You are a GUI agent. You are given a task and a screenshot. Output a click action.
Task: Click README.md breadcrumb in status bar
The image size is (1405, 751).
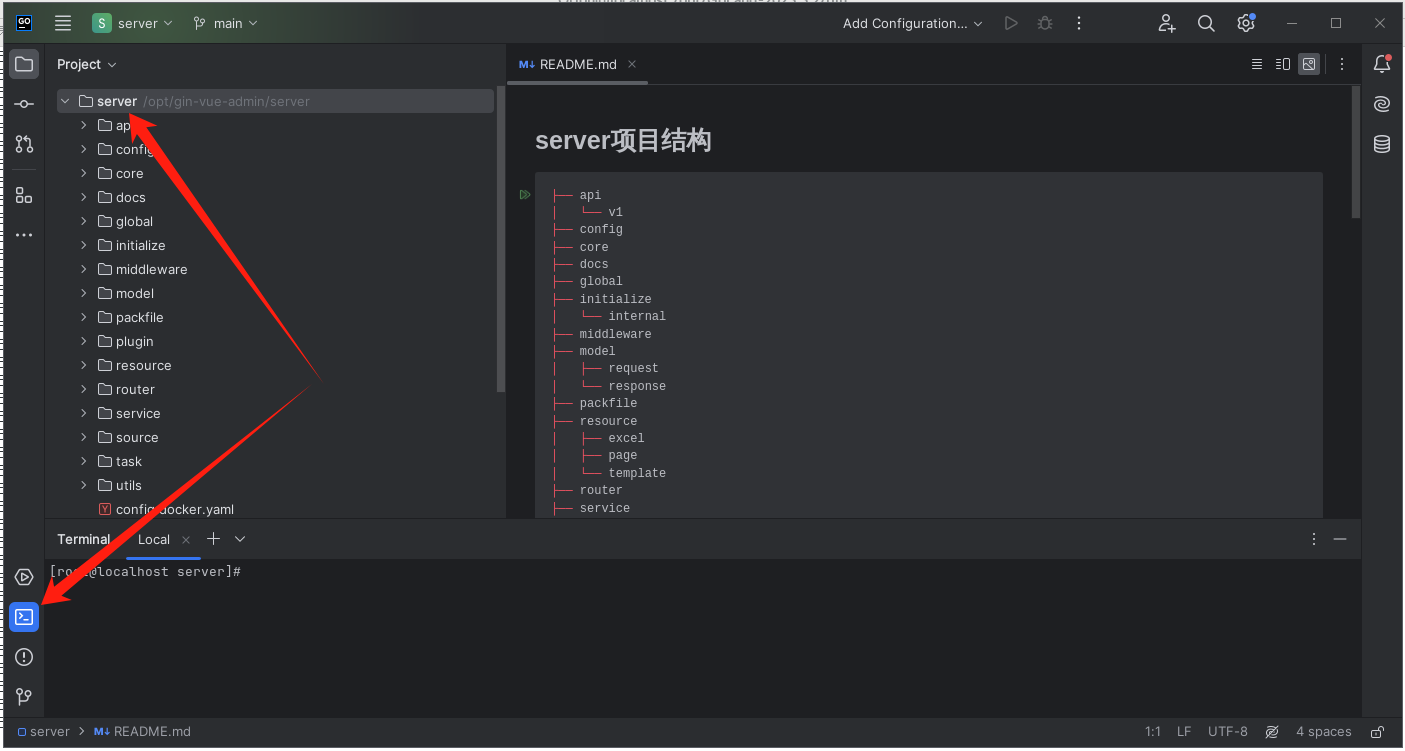click(142, 732)
